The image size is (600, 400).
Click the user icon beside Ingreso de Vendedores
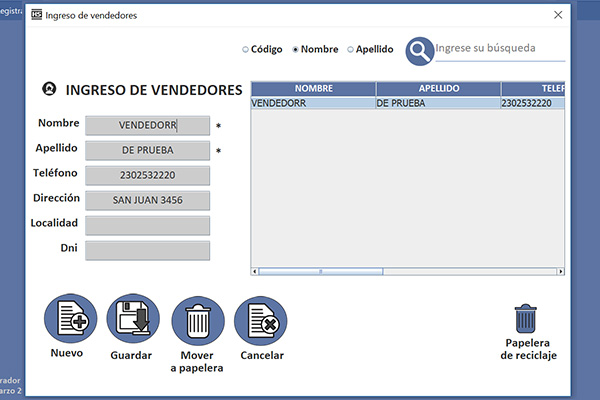48,89
